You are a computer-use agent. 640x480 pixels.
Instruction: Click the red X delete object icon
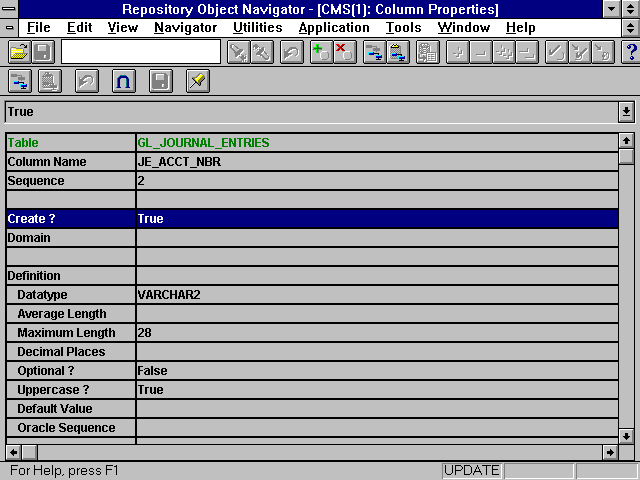[x=343, y=52]
